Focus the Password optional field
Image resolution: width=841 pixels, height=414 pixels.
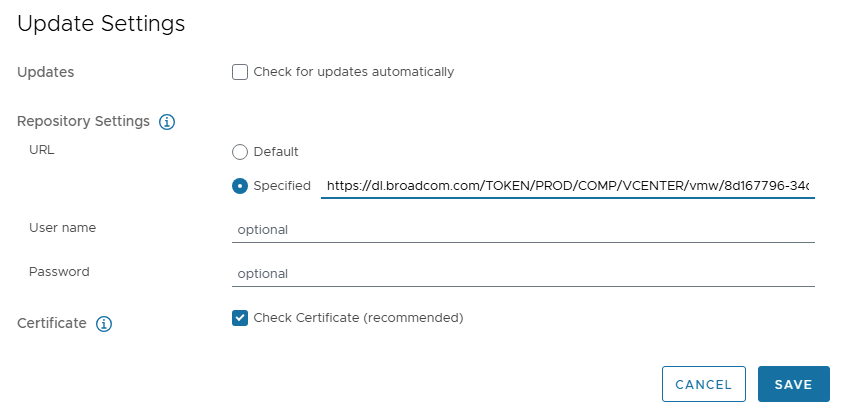point(522,273)
